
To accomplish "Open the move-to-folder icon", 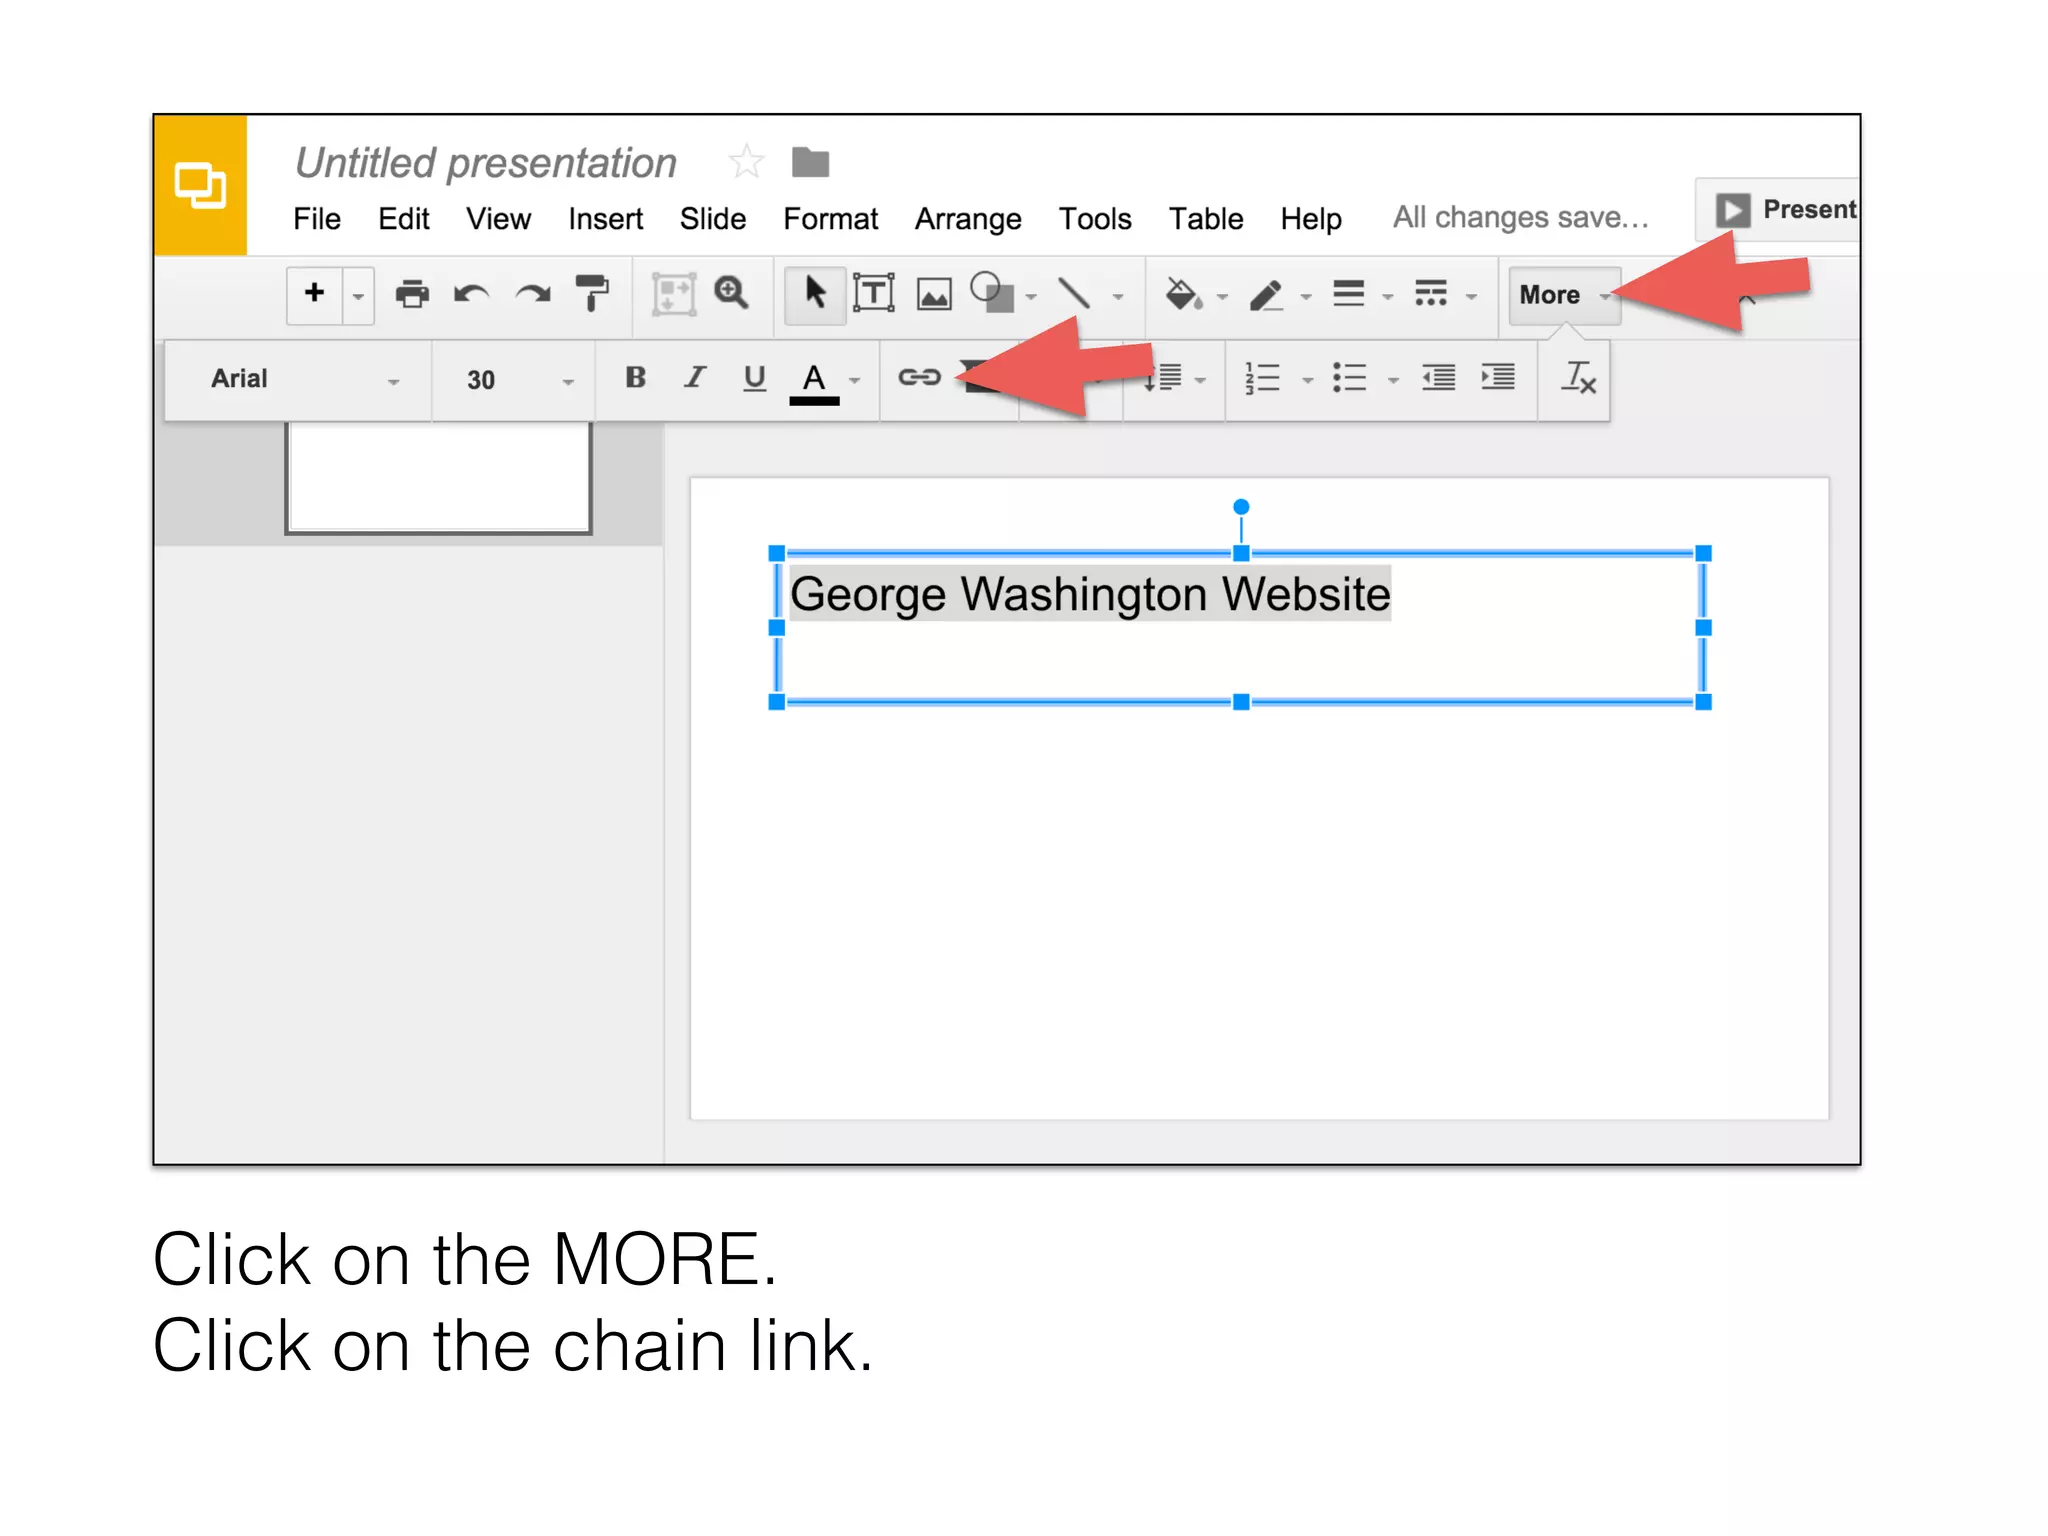I will 810,162.
